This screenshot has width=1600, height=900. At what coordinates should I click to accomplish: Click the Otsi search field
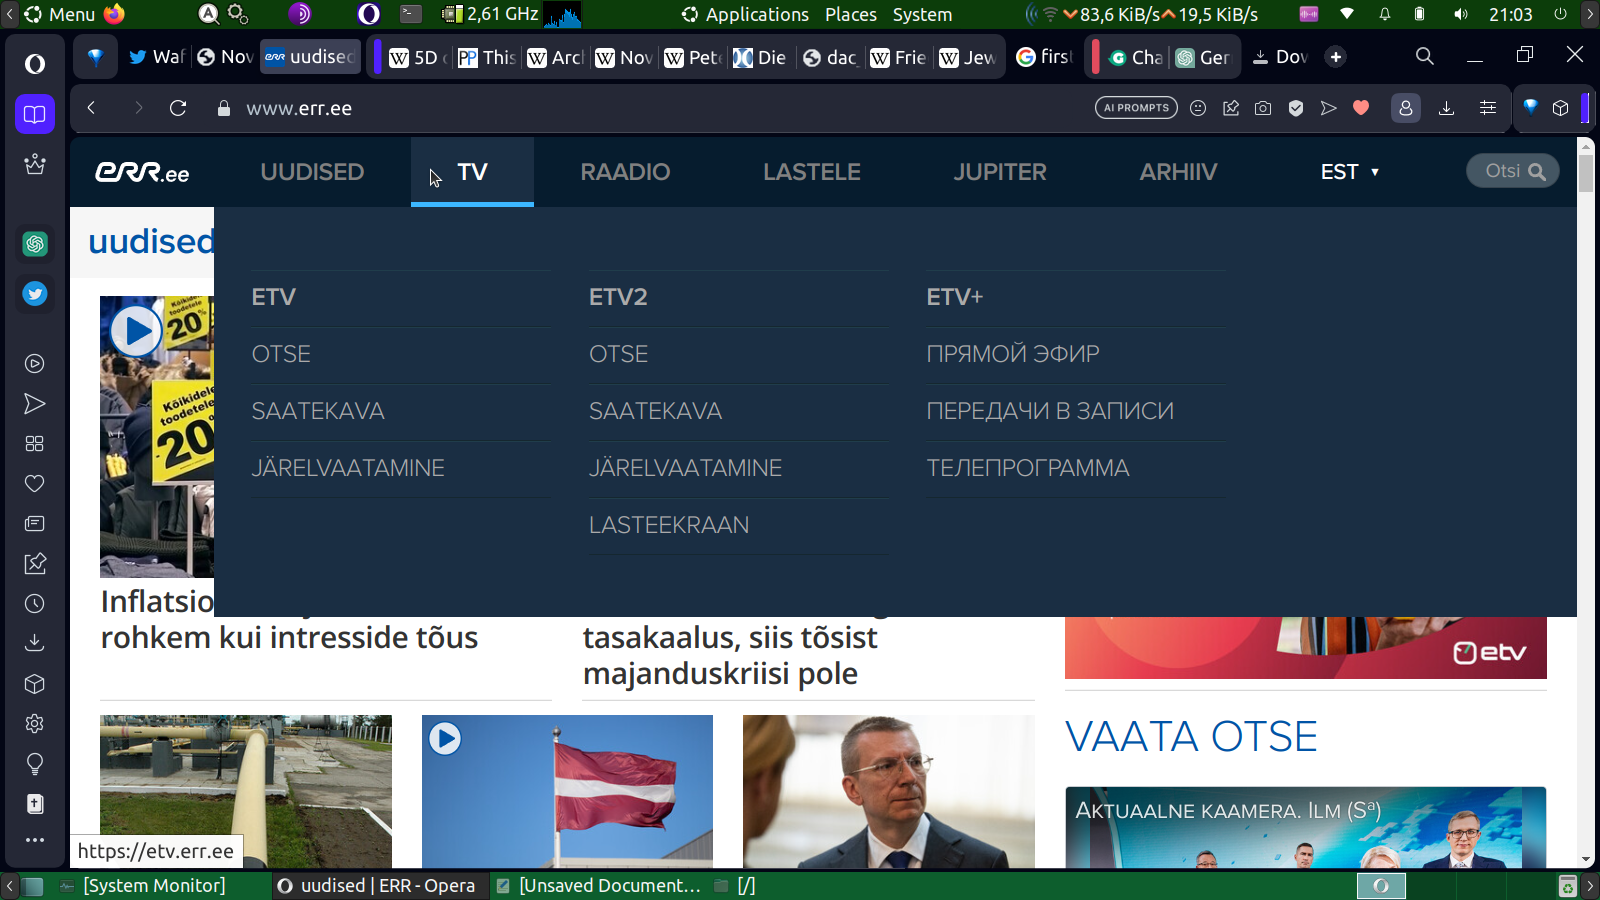(1513, 171)
